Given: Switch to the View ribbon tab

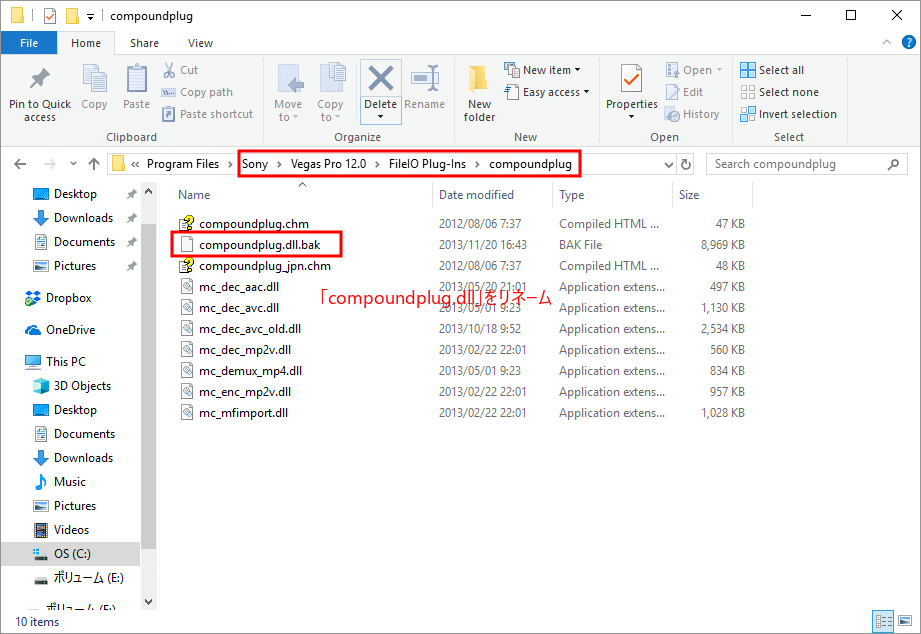Looking at the screenshot, I should 200,43.
